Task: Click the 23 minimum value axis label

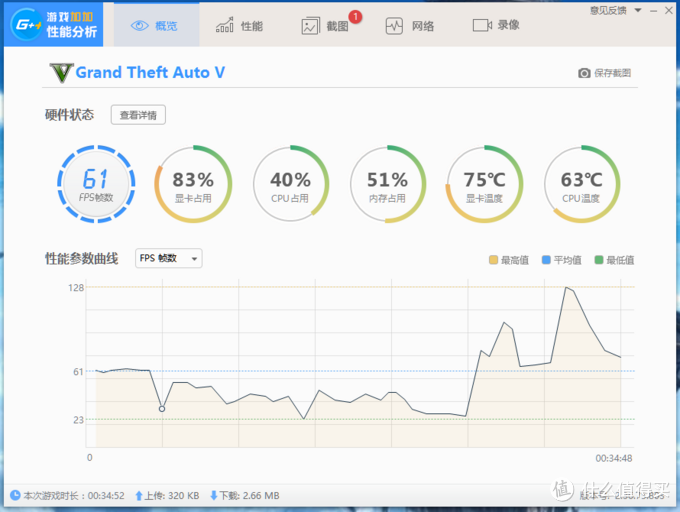Action: click(x=78, y=420)
